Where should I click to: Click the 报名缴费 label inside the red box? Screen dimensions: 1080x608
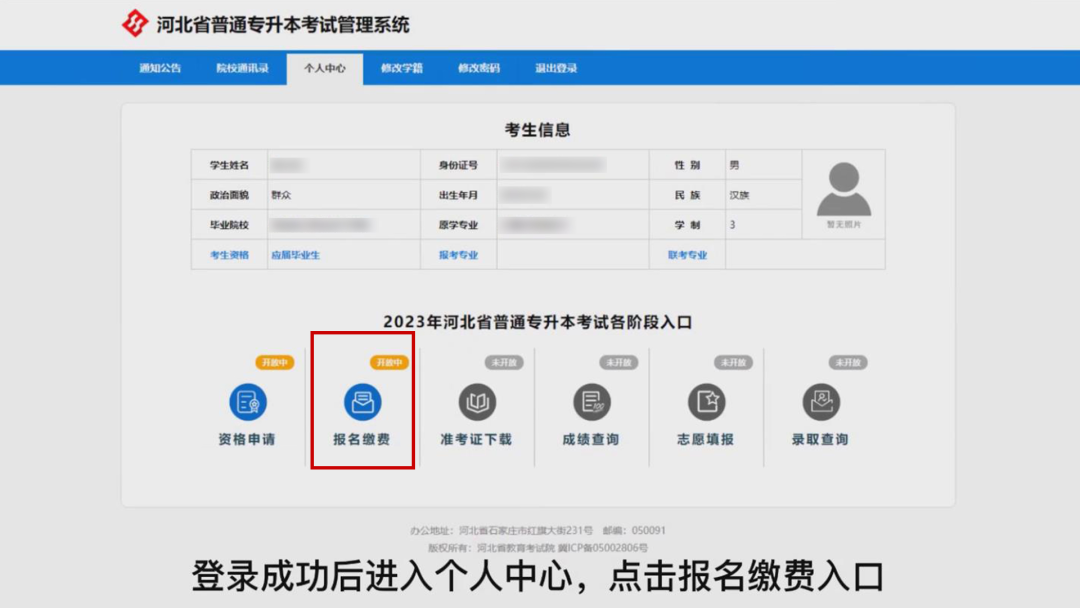pos(362,437)
